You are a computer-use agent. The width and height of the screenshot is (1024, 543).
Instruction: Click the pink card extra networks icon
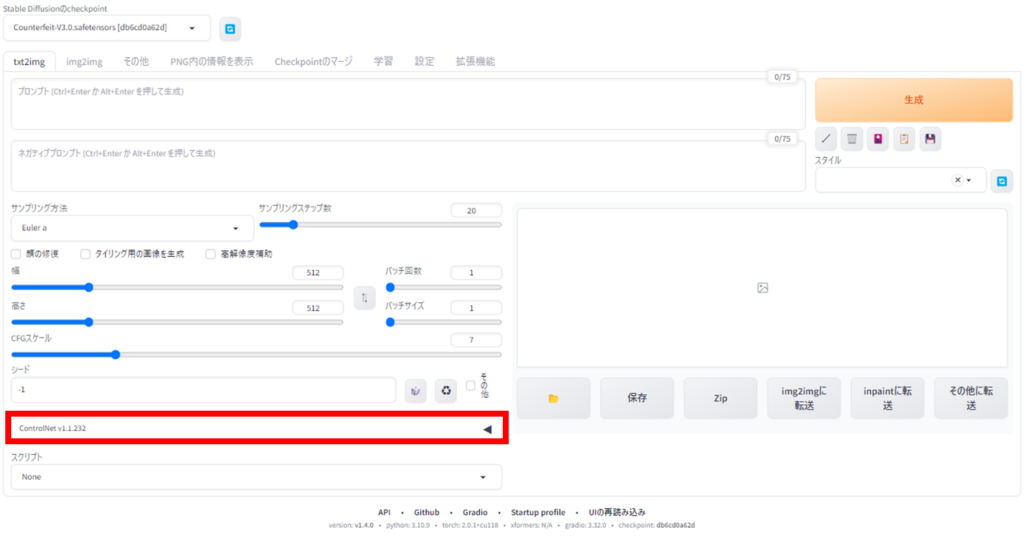pos(878,139)
